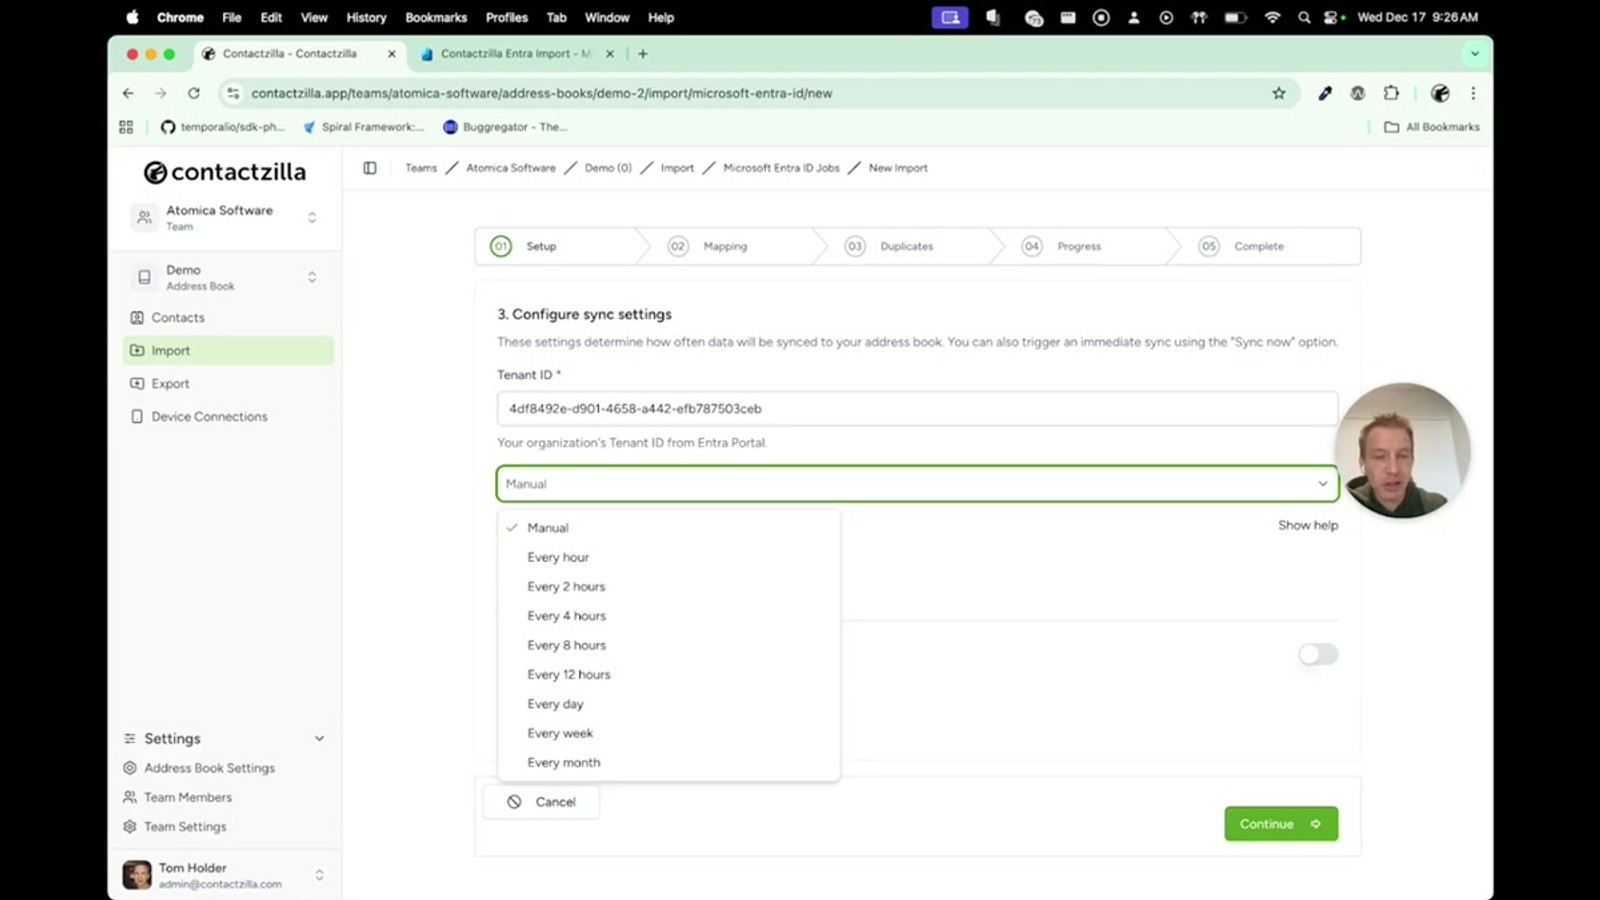Image resolution: width=1600 pixels, height=900 pixels.
Task: Select Every 4 hours option
Action: 669,616
